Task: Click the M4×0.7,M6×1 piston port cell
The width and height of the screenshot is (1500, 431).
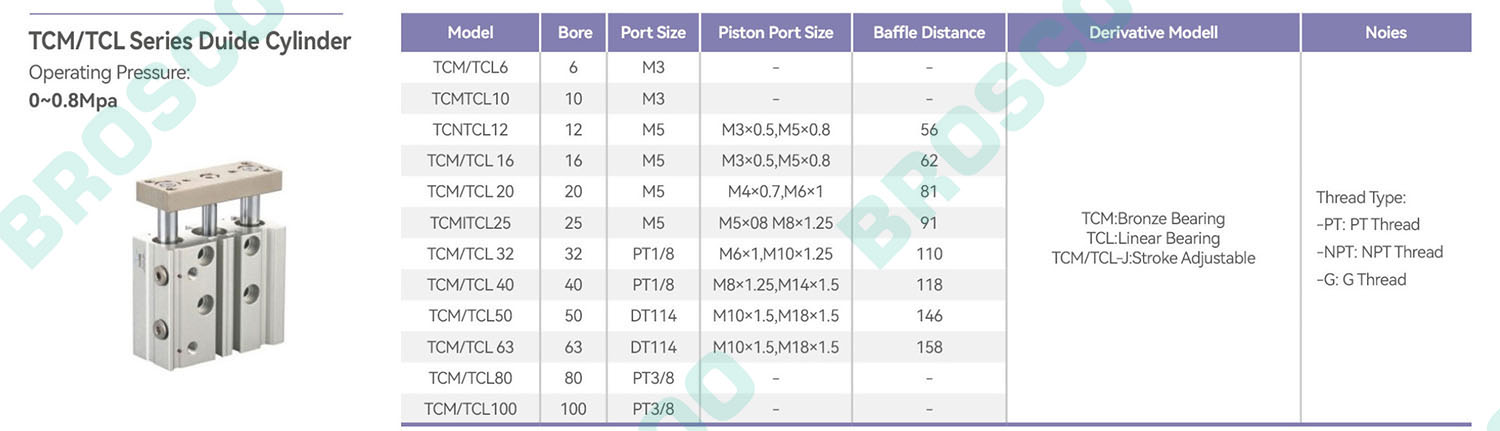Action: pyautogui.click(x=775, y=192)
